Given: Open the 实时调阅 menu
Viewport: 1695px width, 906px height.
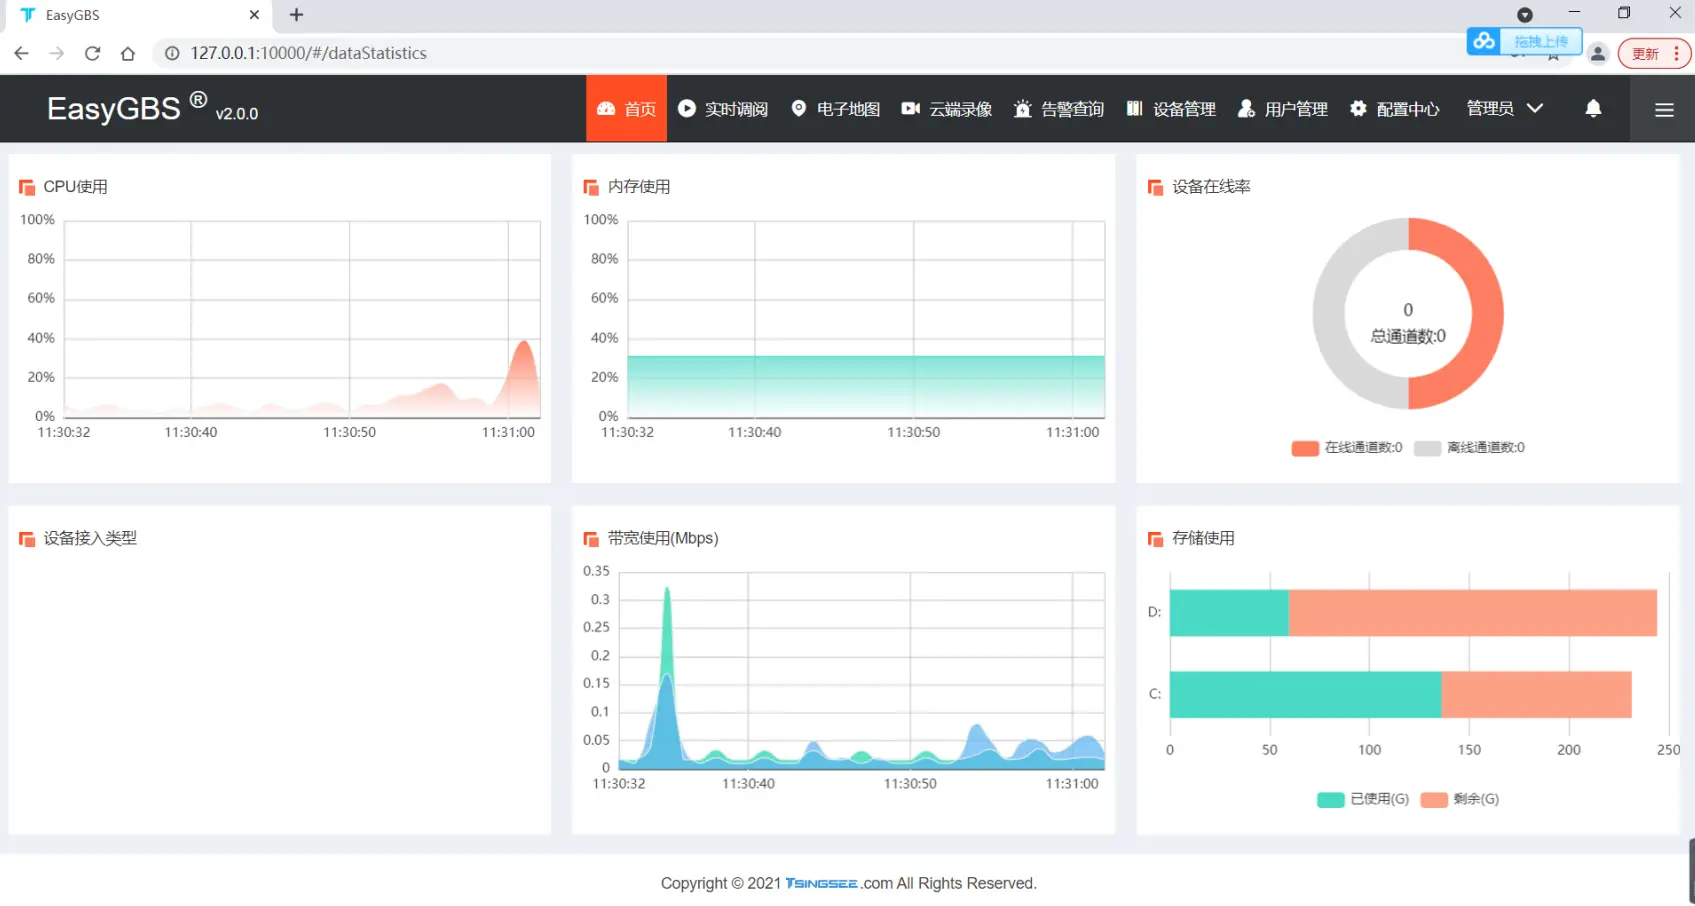Looking at the screenshot, I should tap(723, 109).
